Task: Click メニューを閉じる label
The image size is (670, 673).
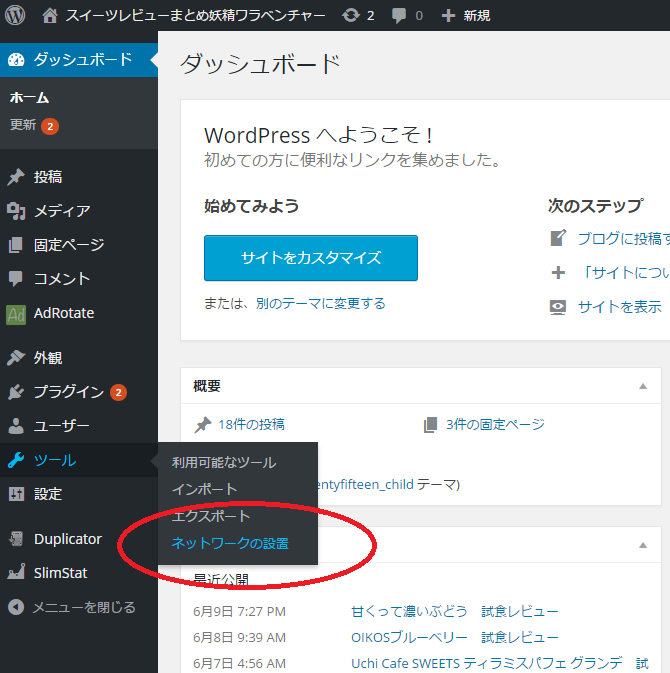Action: click(x=84, y=607)
